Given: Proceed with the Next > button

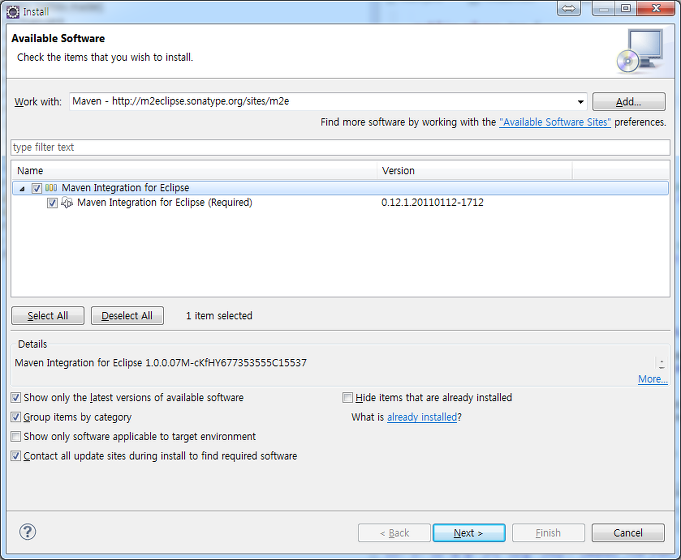Looking at the screenshot, I should (x=469, y=533).
